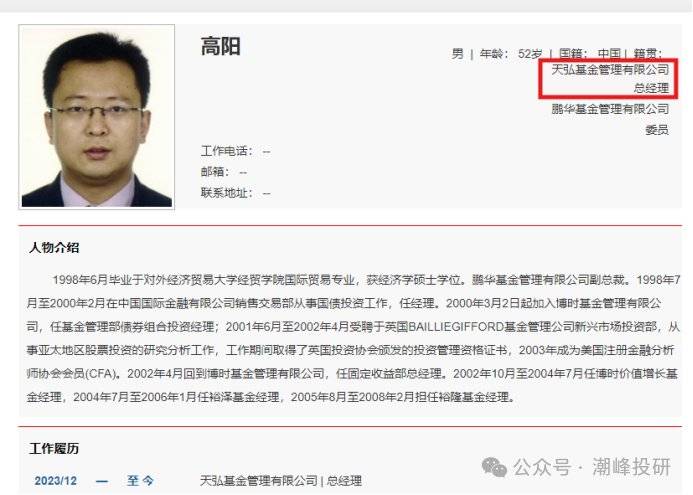
Task: Click the biography paragraph text
Action: pyautogui.click(x=353, y=338)
